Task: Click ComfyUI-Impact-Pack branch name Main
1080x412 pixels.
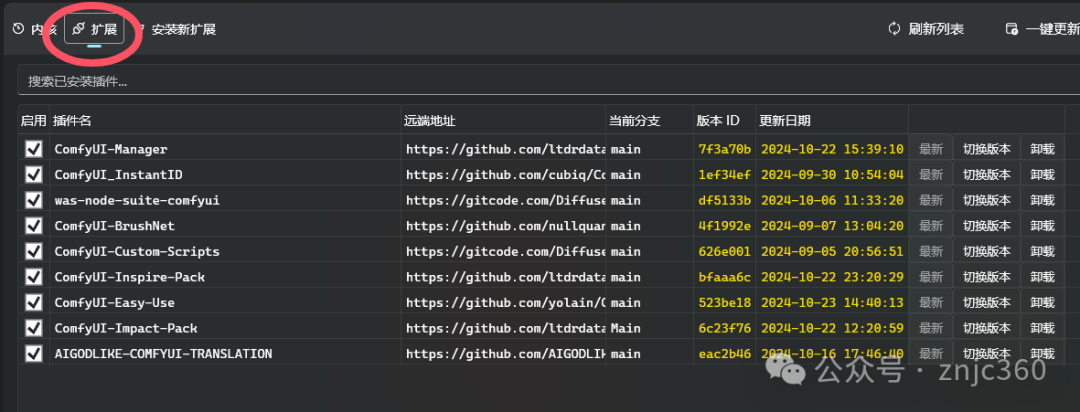Action: coord(625,327)
